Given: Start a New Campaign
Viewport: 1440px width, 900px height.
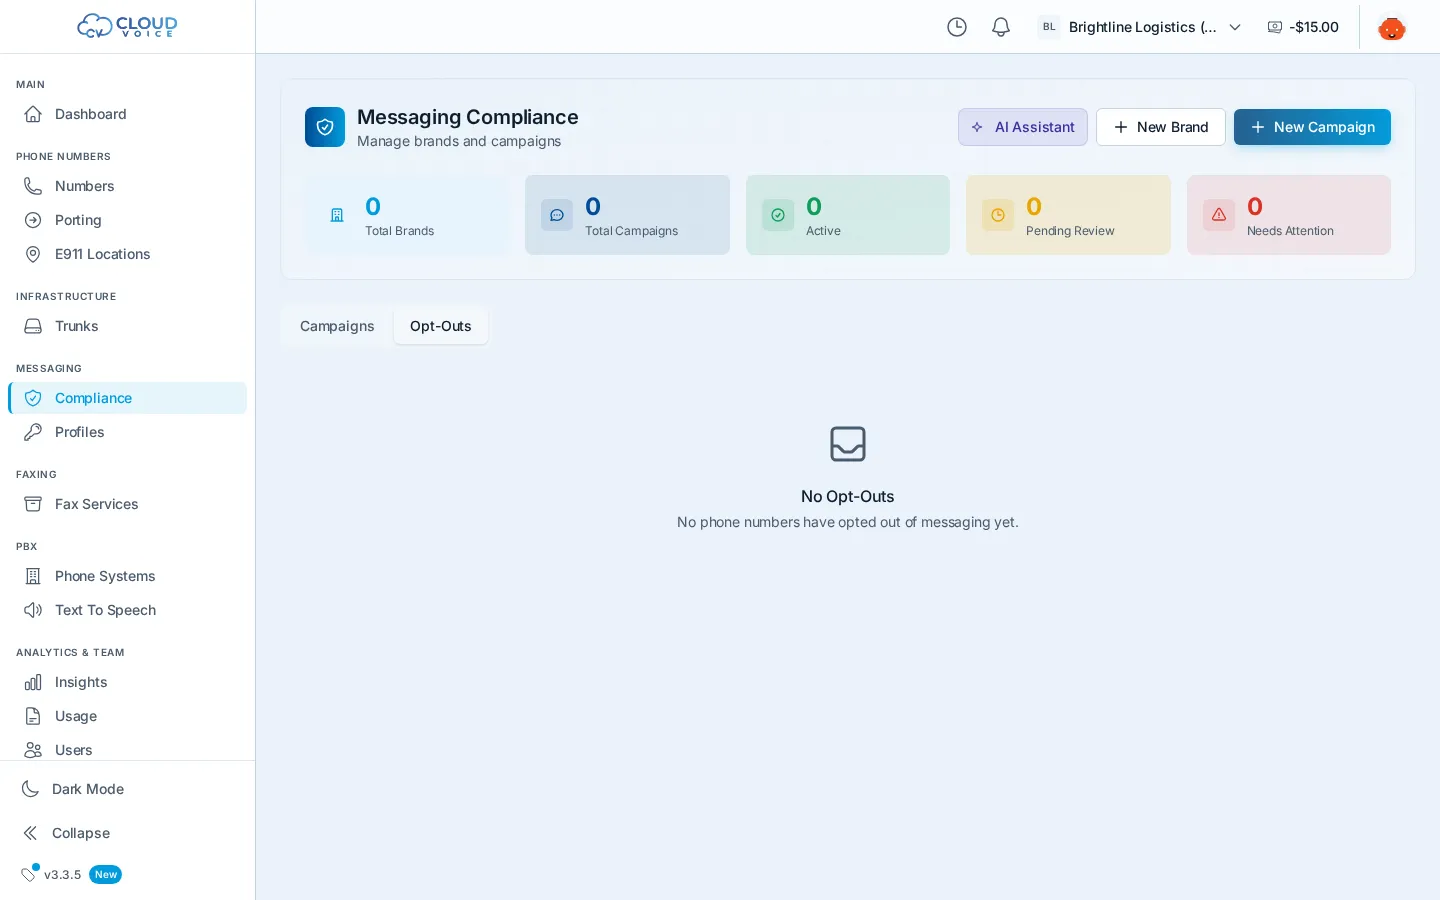Looking at the screenshot, I should (1312, 127).
